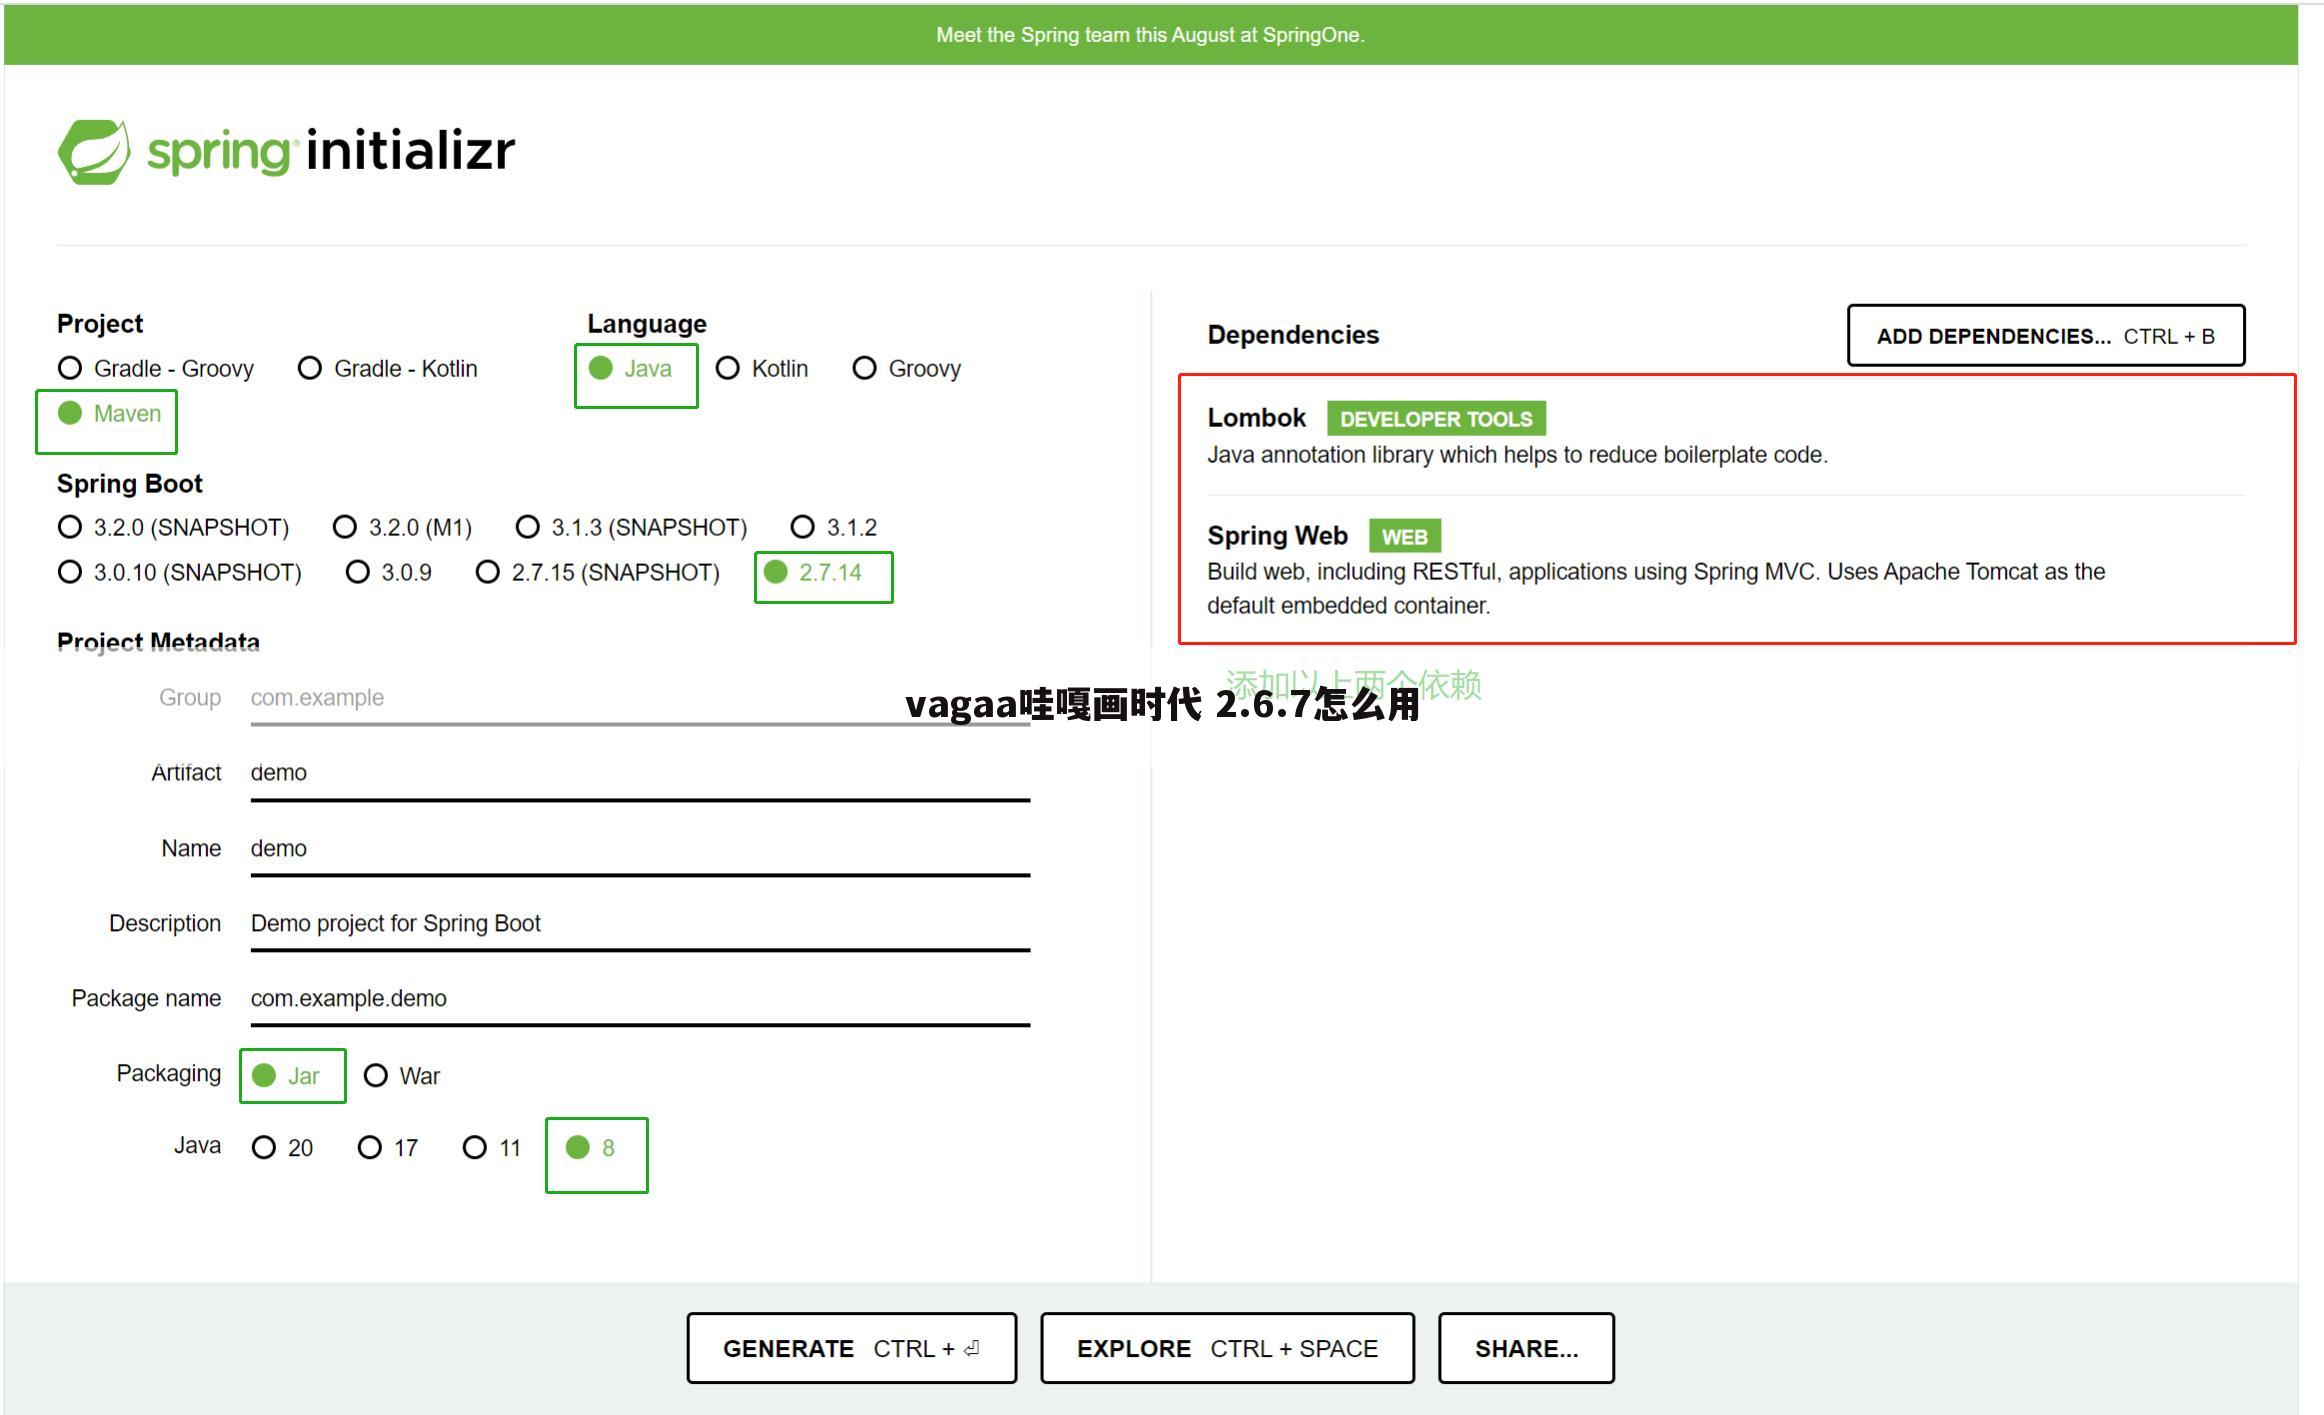
Task: Click the Spring Web dependency entry
Action: point(1726,569)
